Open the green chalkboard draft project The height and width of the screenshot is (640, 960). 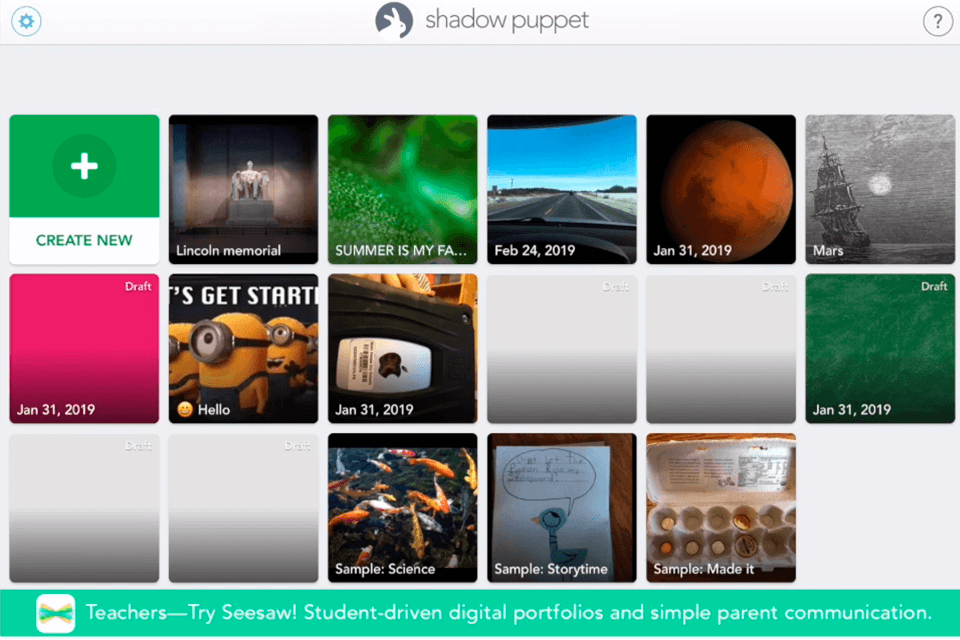tap(880, 348)
